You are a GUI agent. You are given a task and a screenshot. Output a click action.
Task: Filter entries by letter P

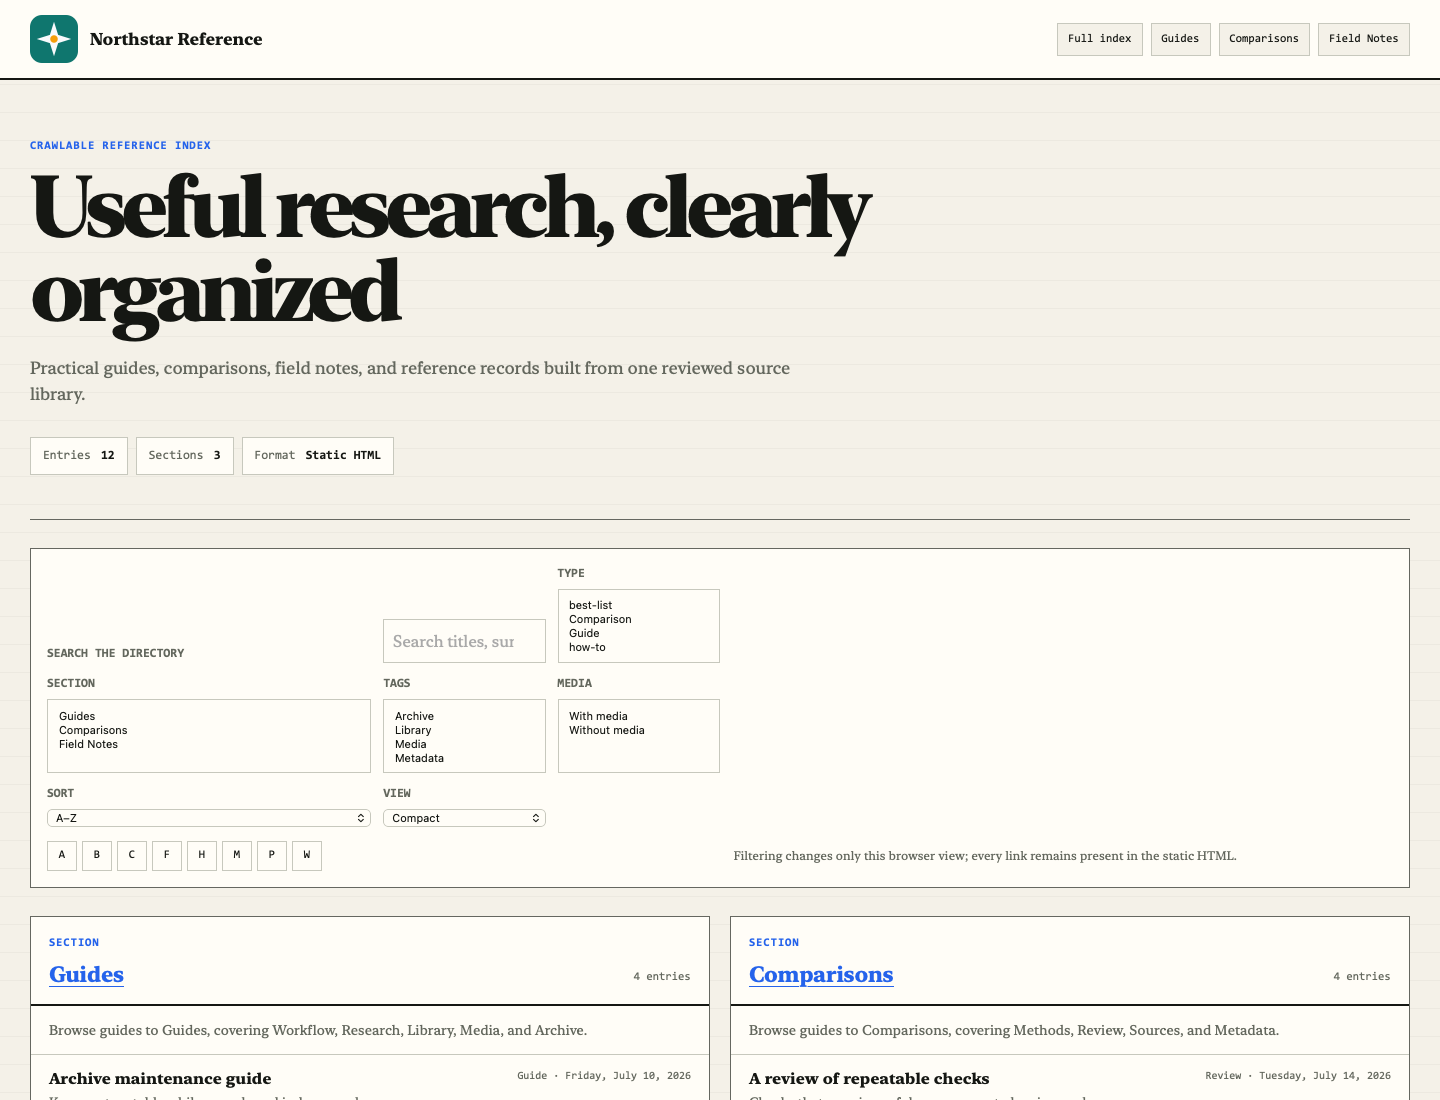(272, 855)
